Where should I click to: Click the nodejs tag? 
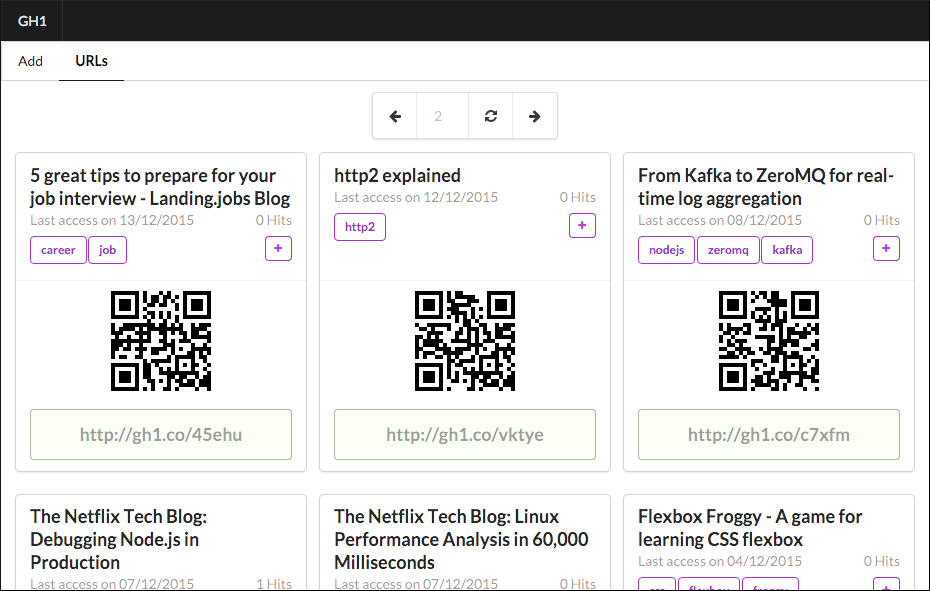click(666, 250)
